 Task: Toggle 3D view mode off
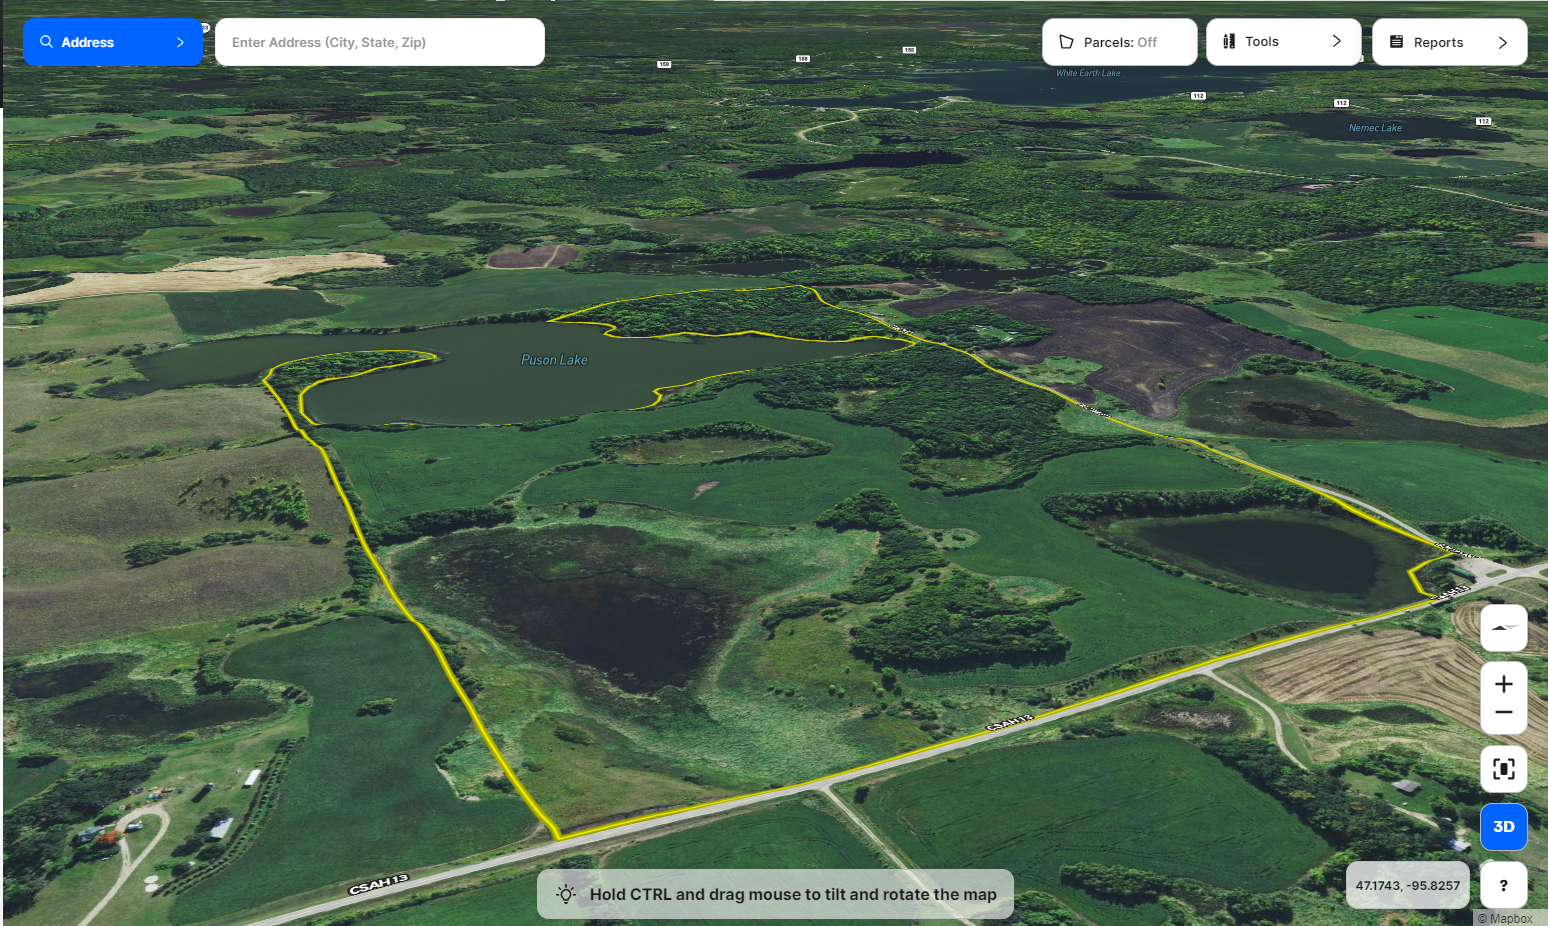(x=1503, y=827)
